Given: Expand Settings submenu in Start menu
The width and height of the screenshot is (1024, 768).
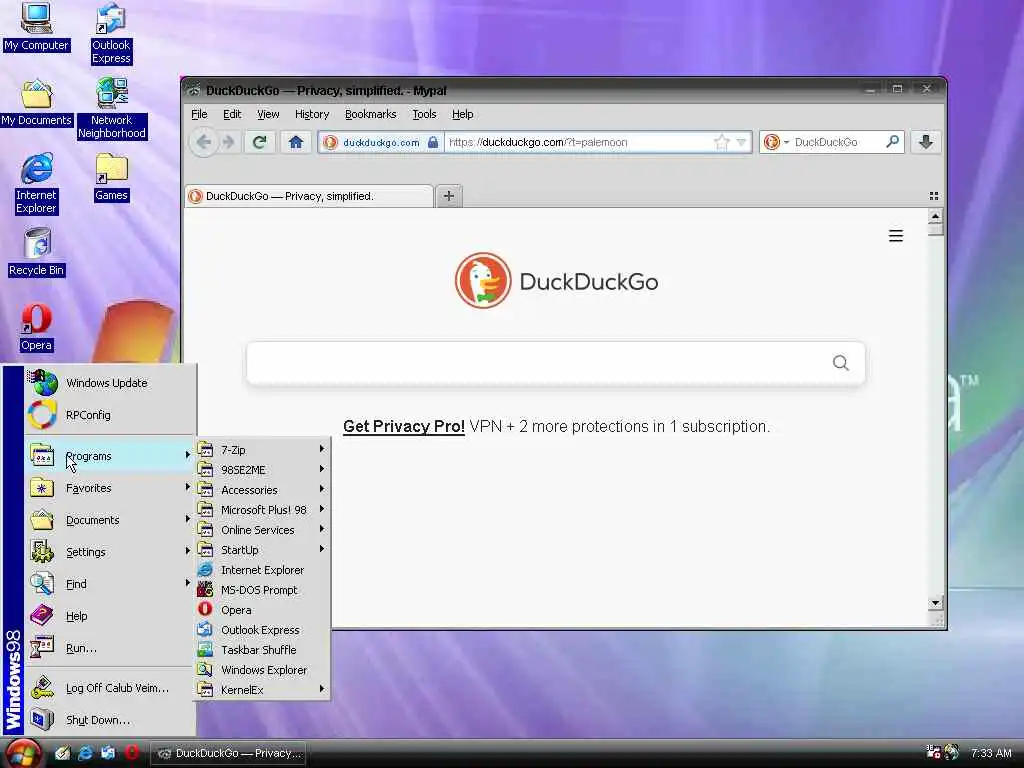Looking at the screenshot, I should pyautogui.click(x=110, y=552).
